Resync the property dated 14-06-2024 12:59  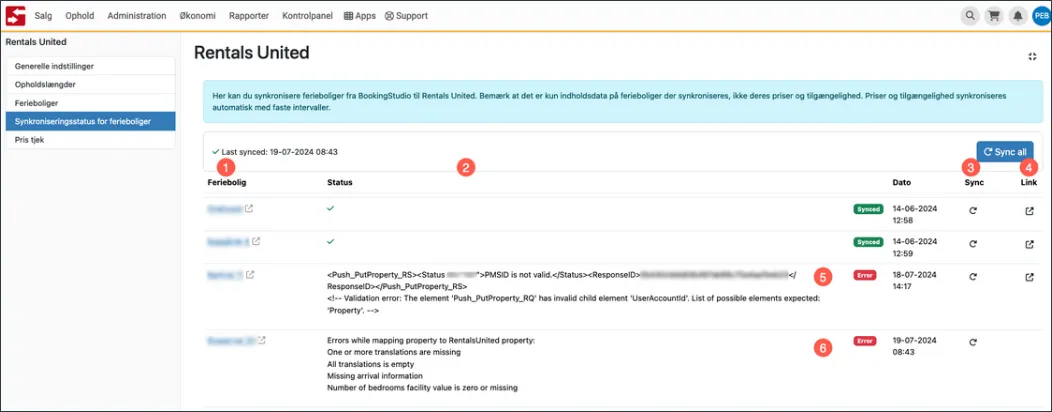(x=973, y=244)
